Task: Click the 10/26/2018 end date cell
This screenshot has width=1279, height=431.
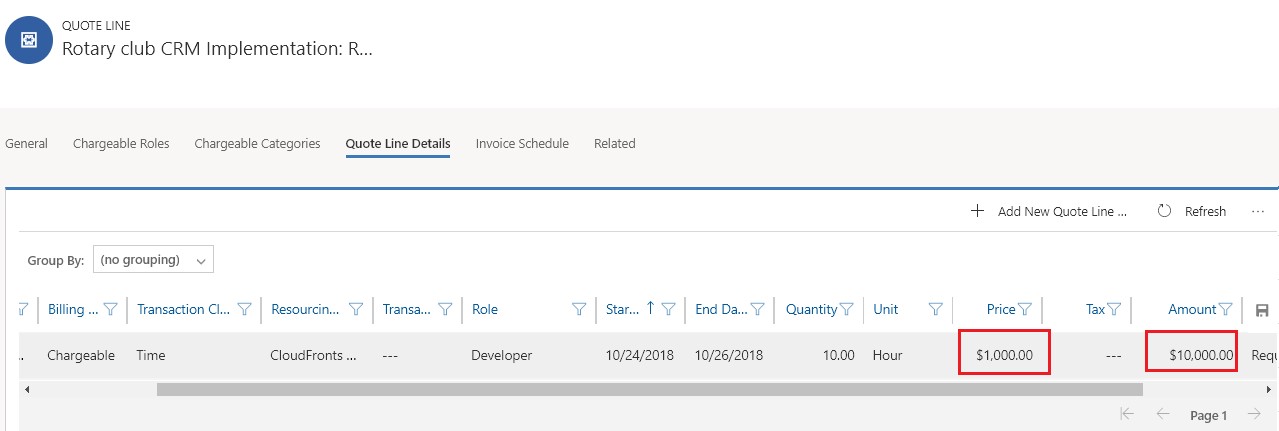Action: pos(729,355)
